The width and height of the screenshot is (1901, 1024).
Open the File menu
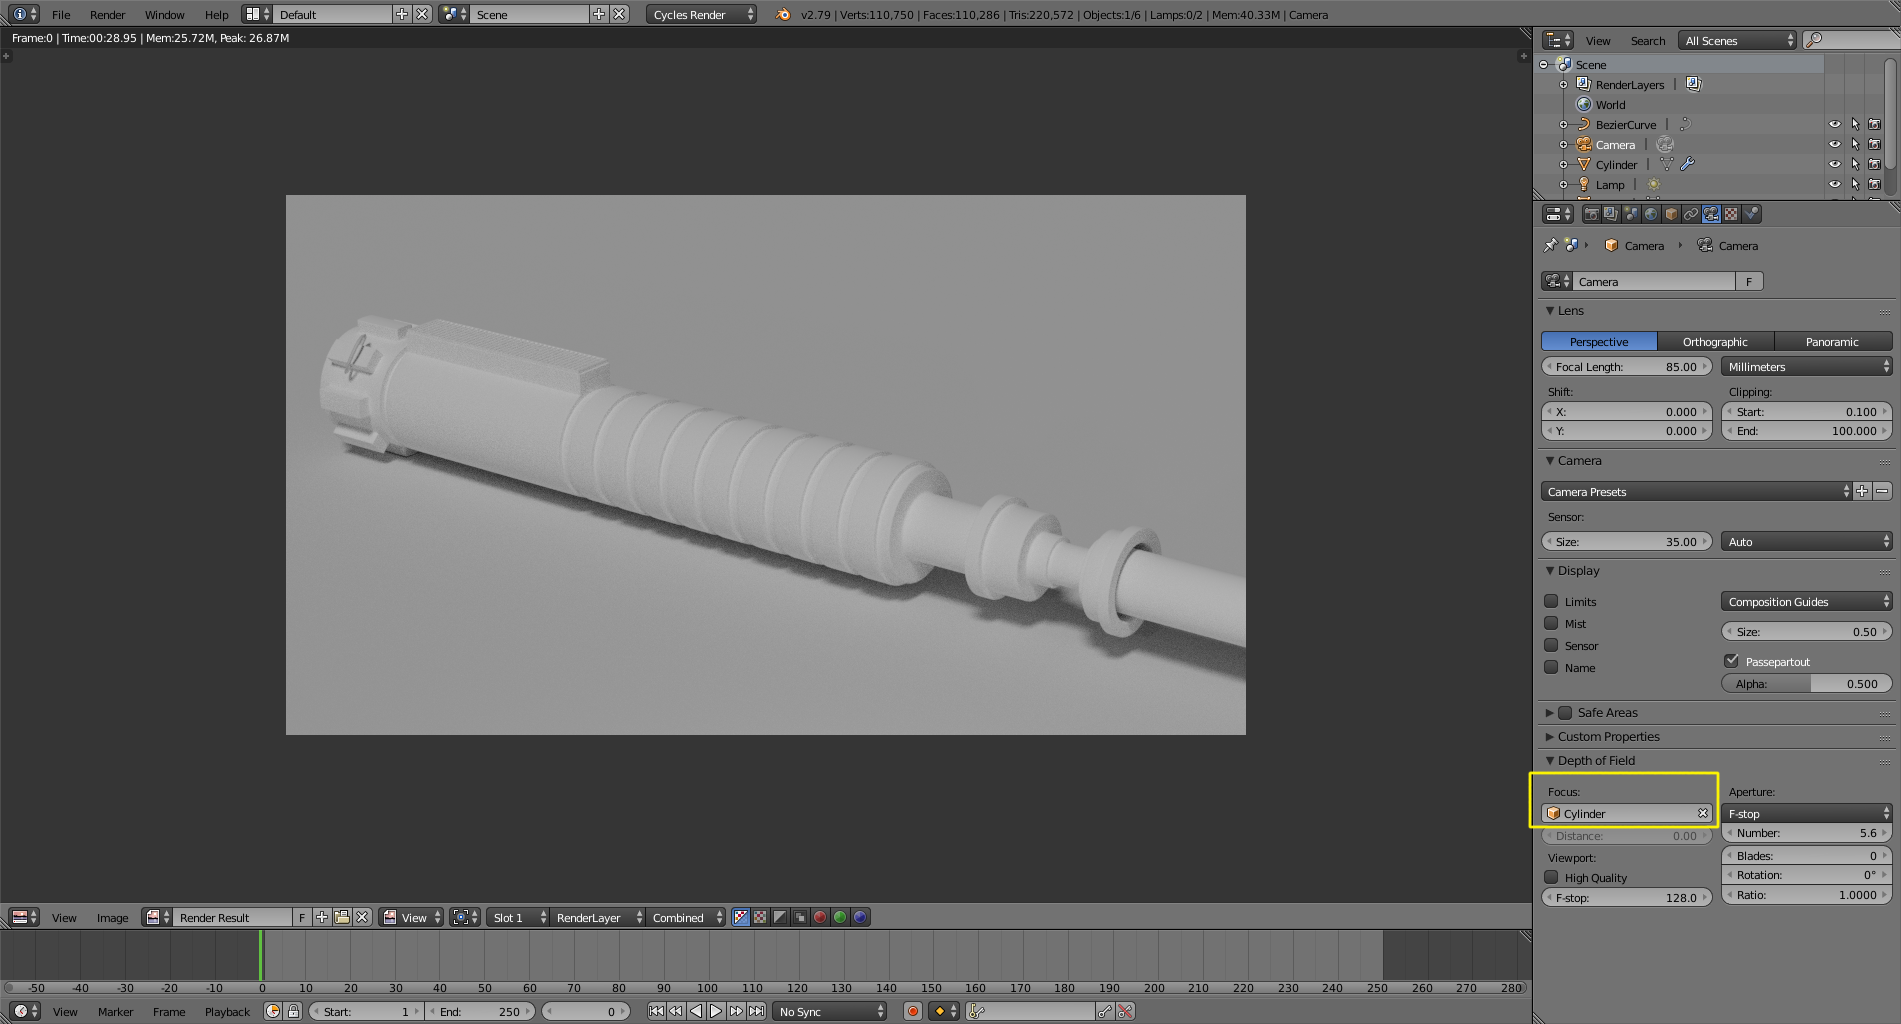click(x=61, y=14)
